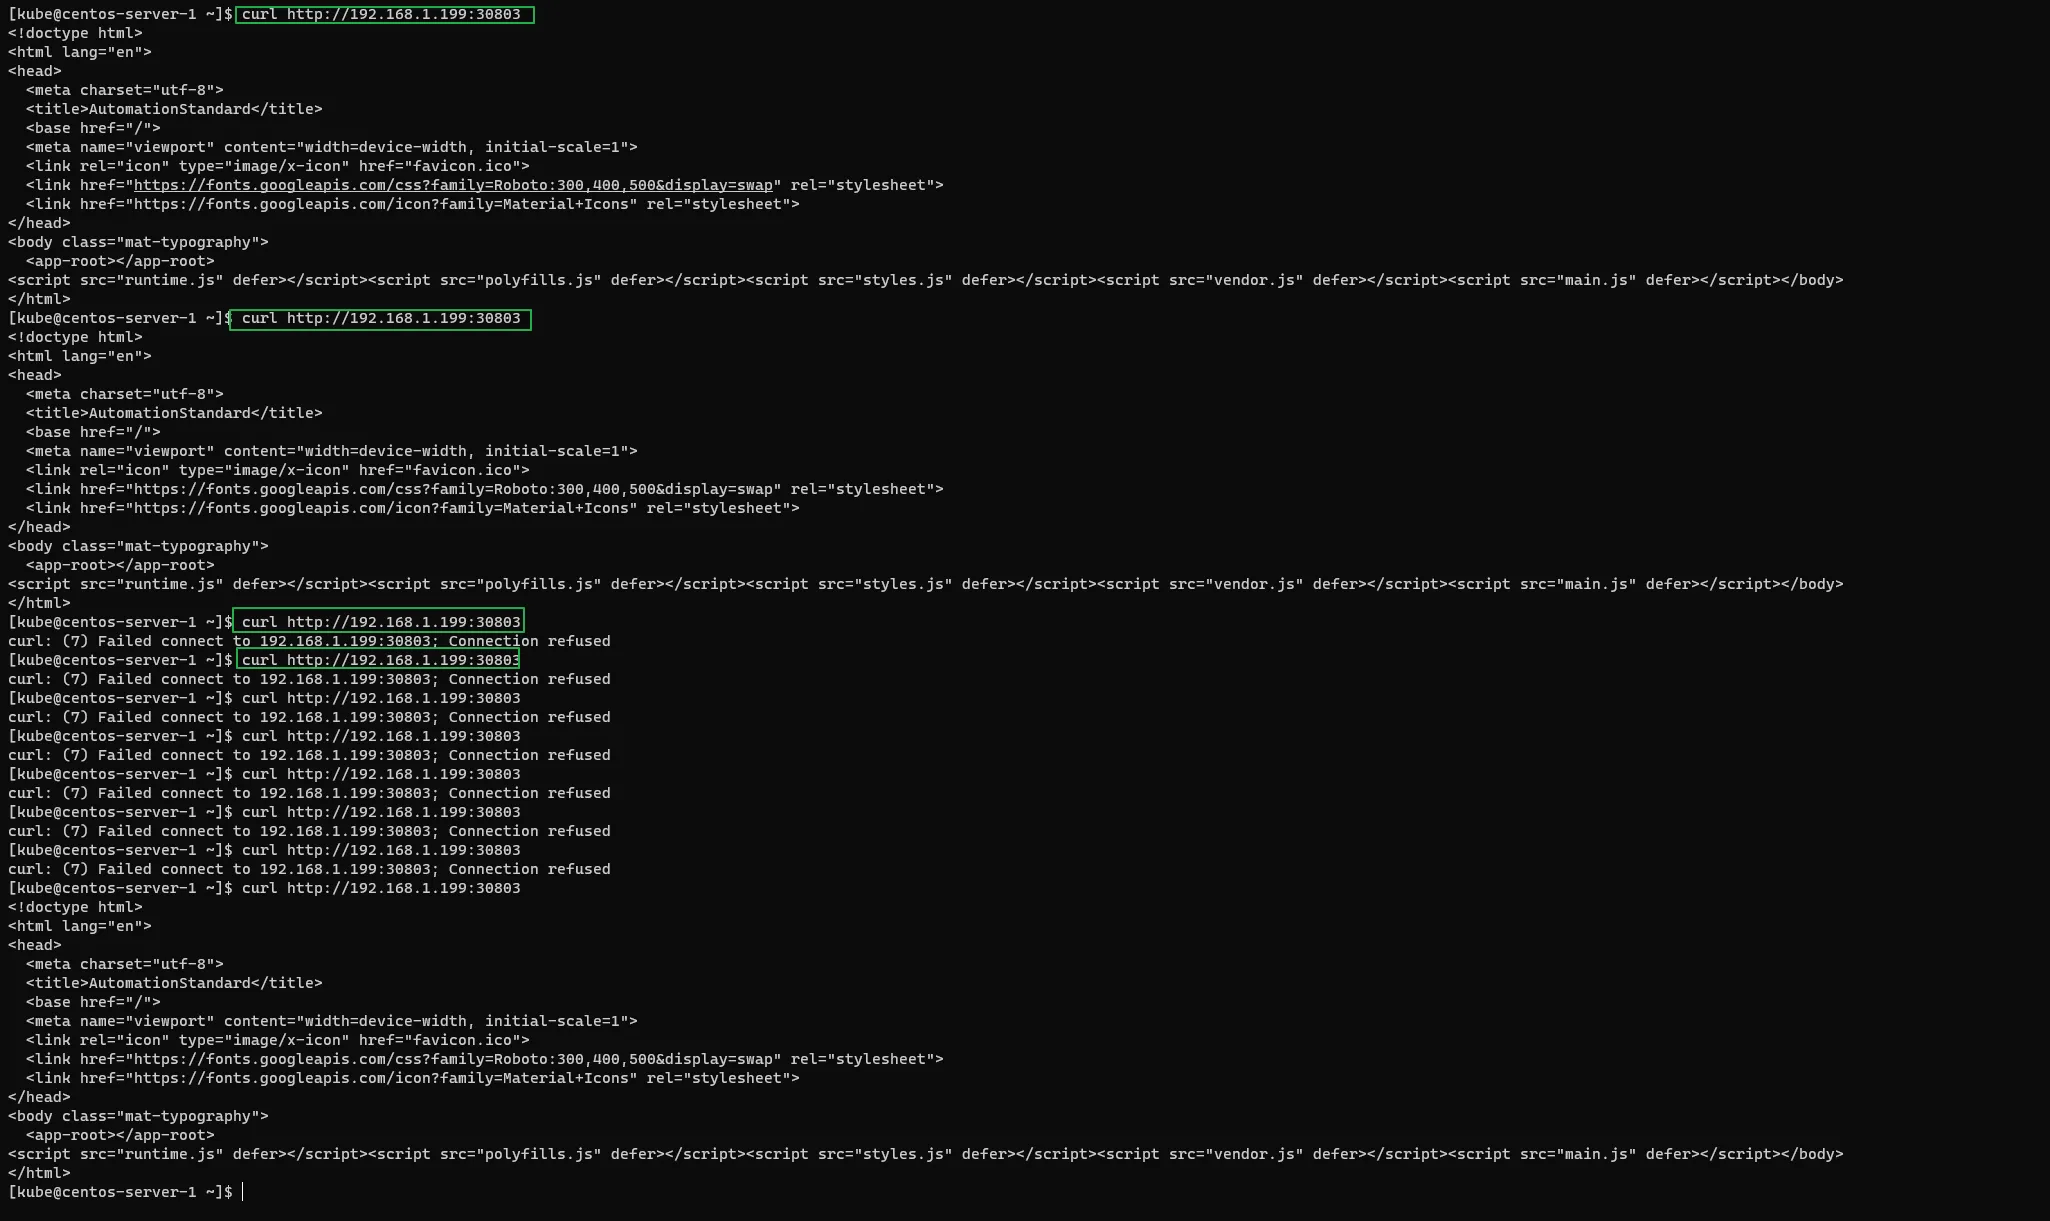Click the last AutomationStandard title line

174,983
